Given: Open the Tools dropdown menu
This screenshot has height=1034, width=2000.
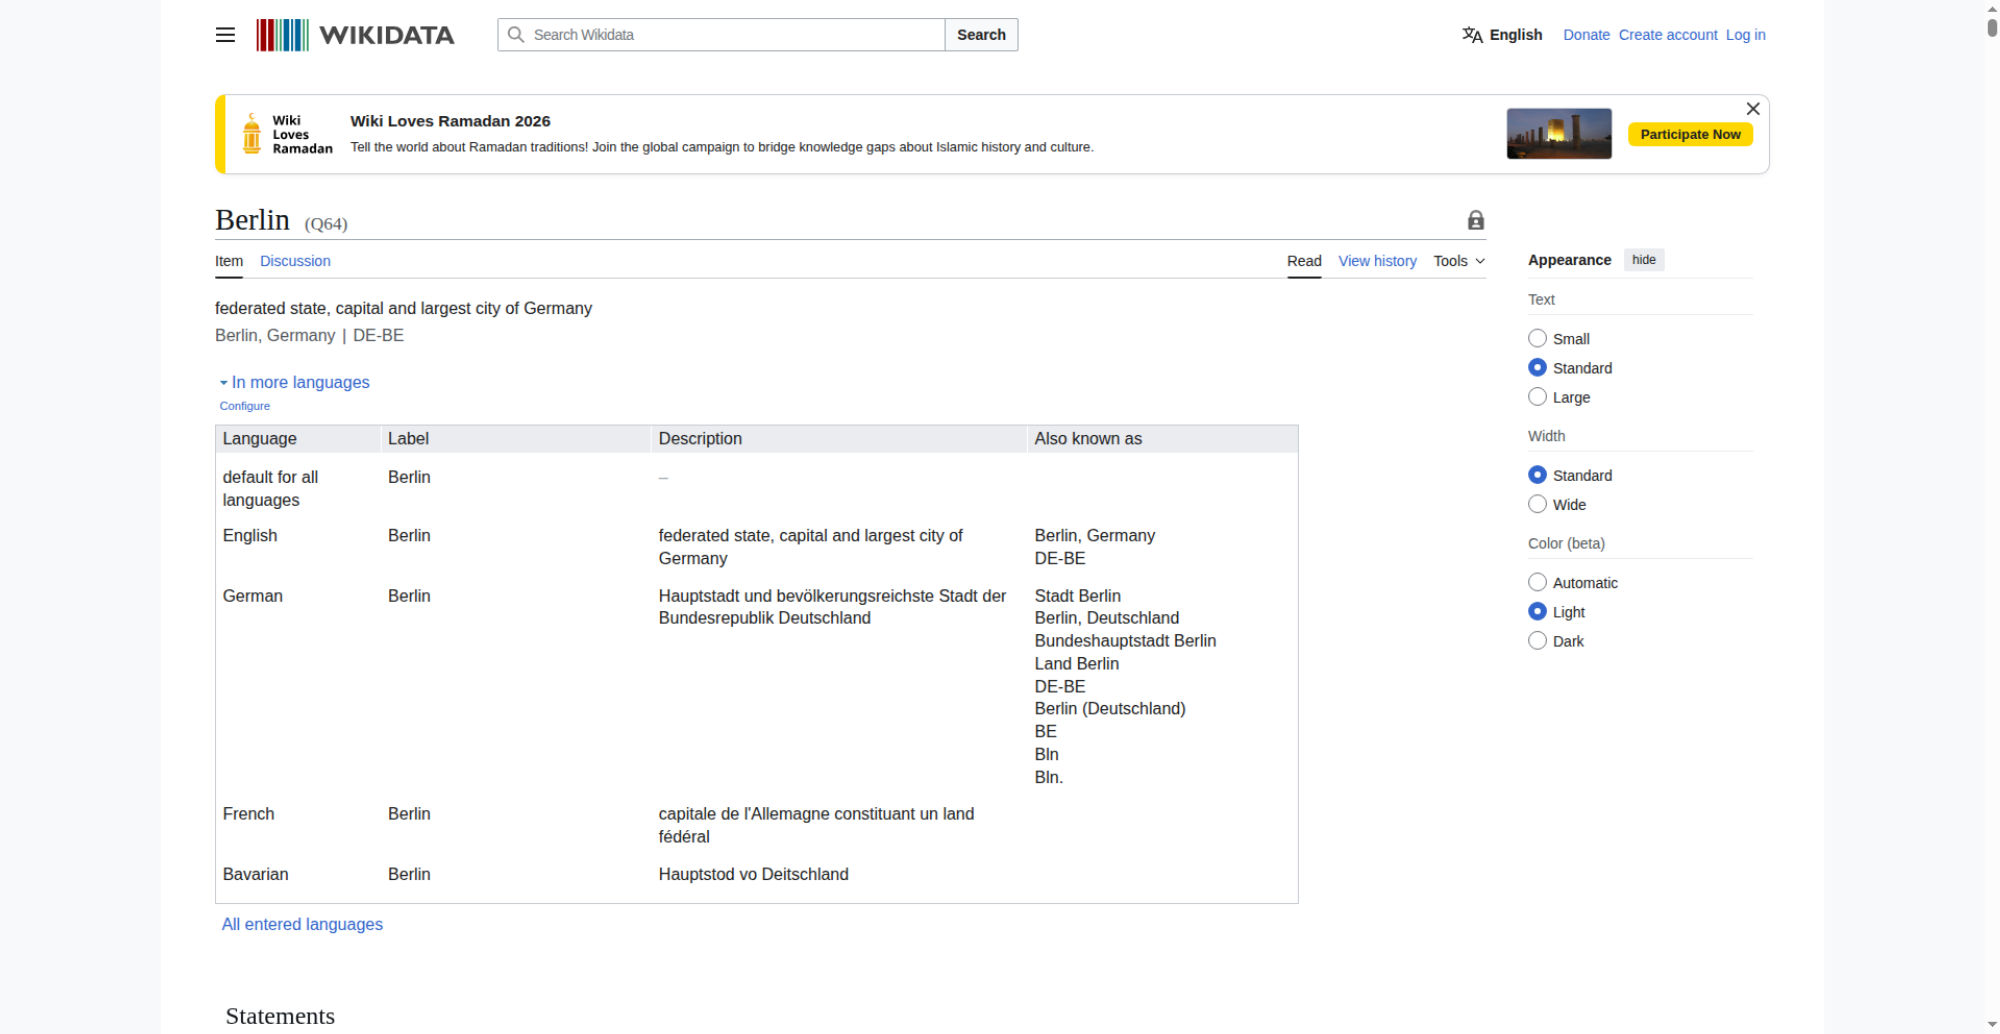Looking at the screenshot, I should pyautogui.click(x=1458, y=261).
